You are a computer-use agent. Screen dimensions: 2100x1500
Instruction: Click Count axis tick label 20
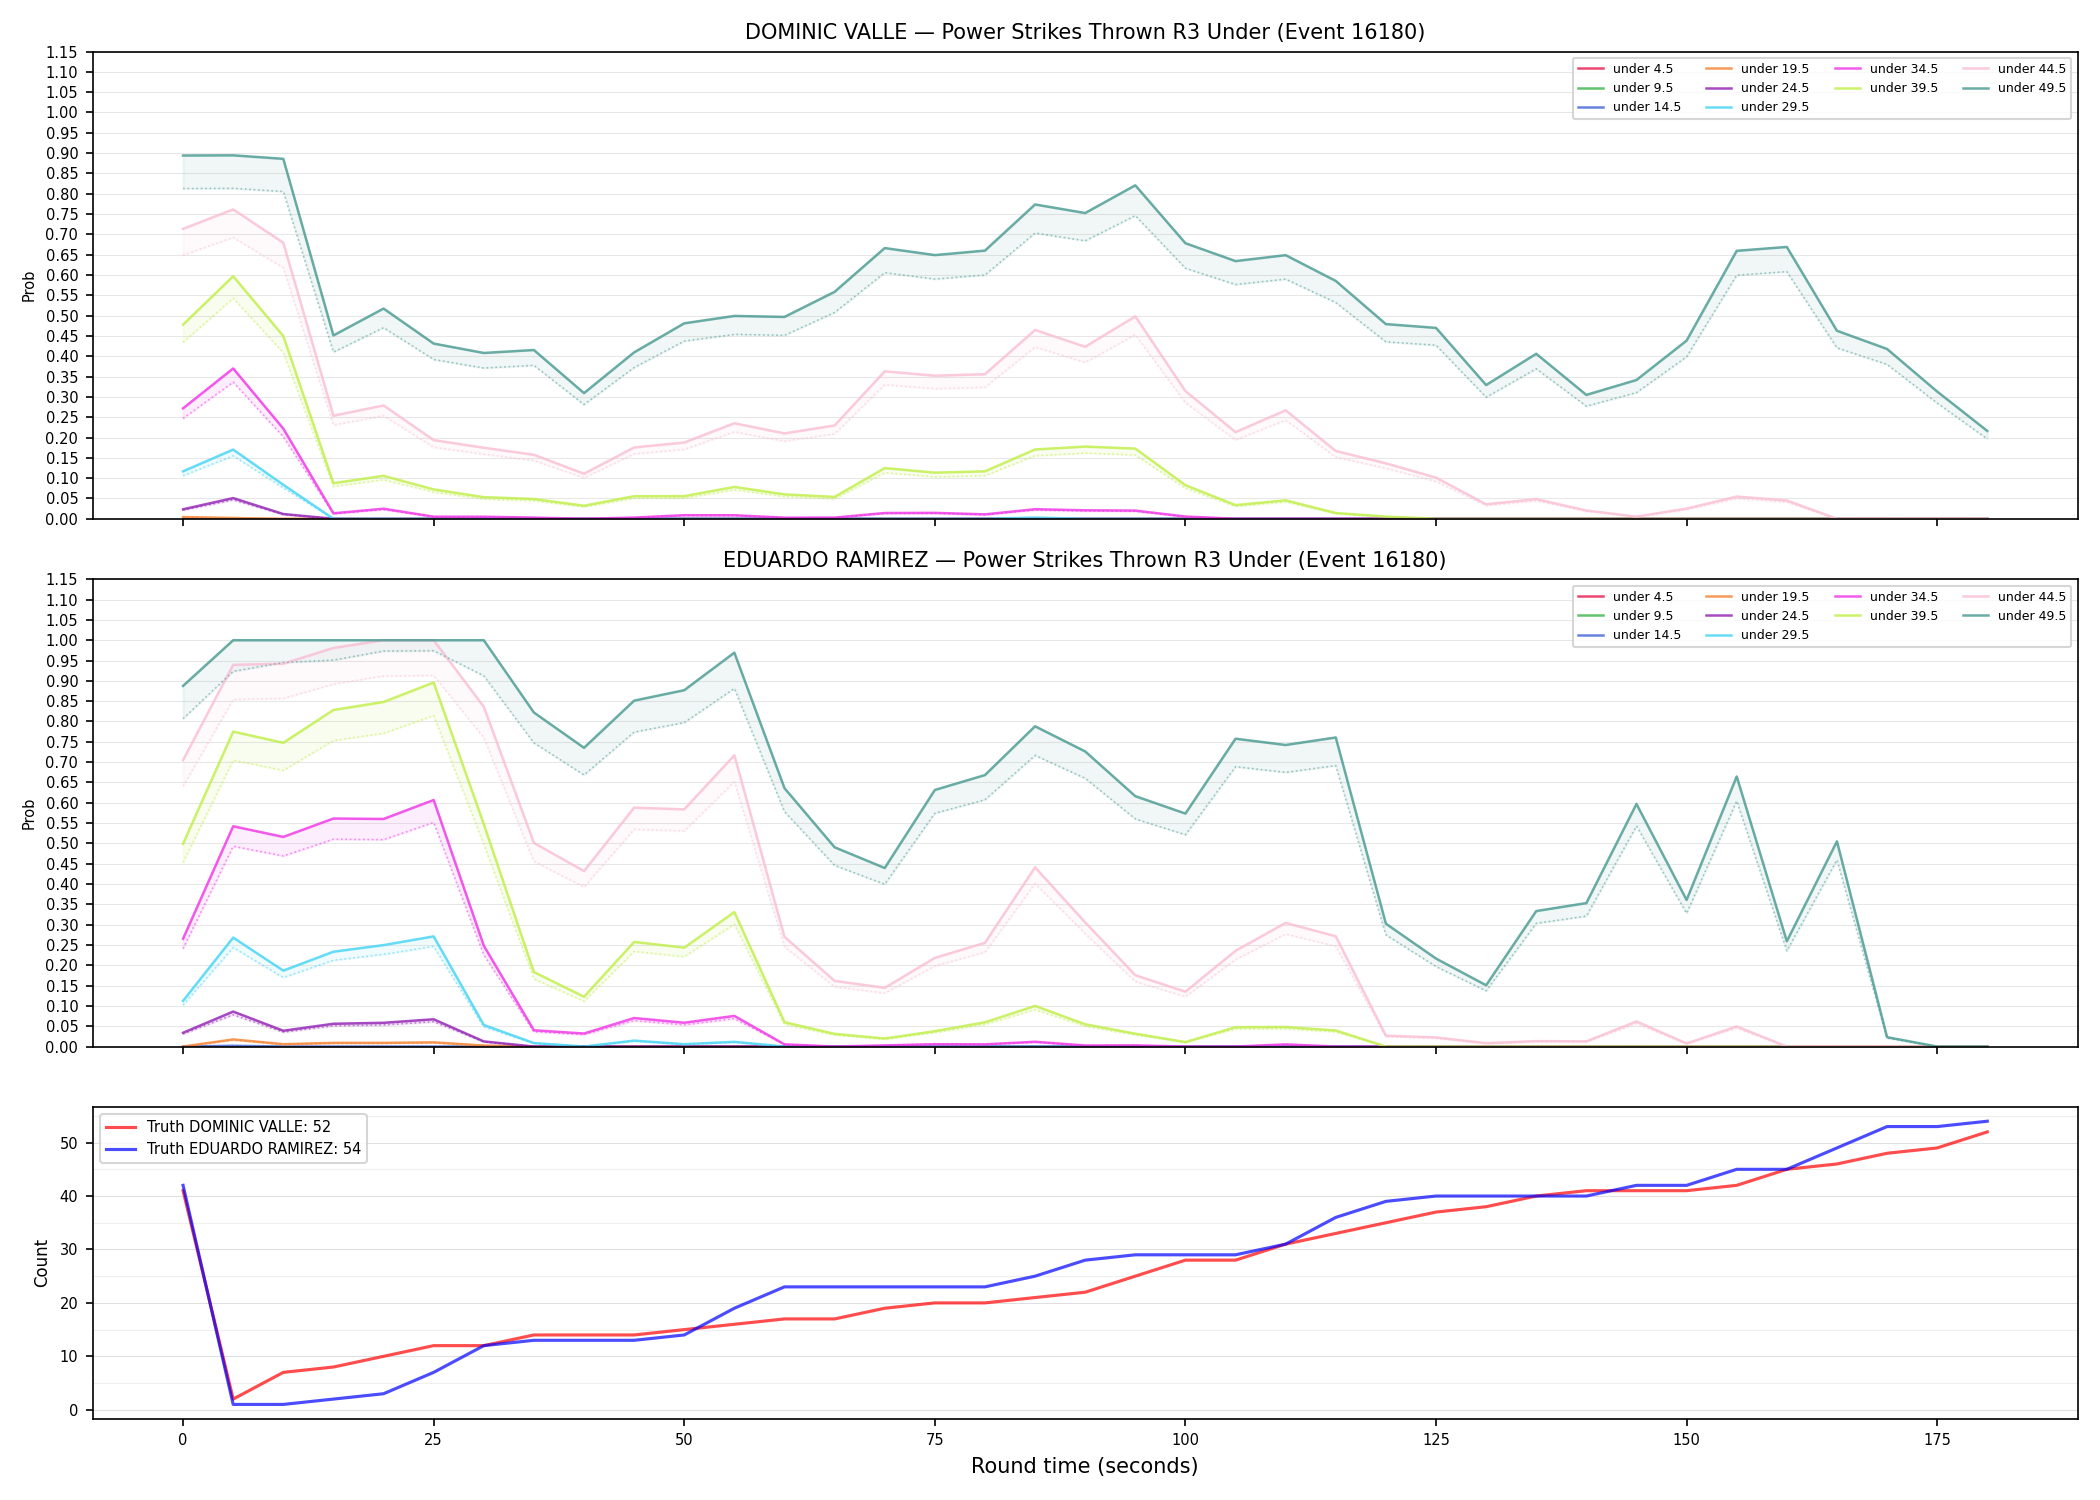pyautogui.click(x=71, y=1304)
